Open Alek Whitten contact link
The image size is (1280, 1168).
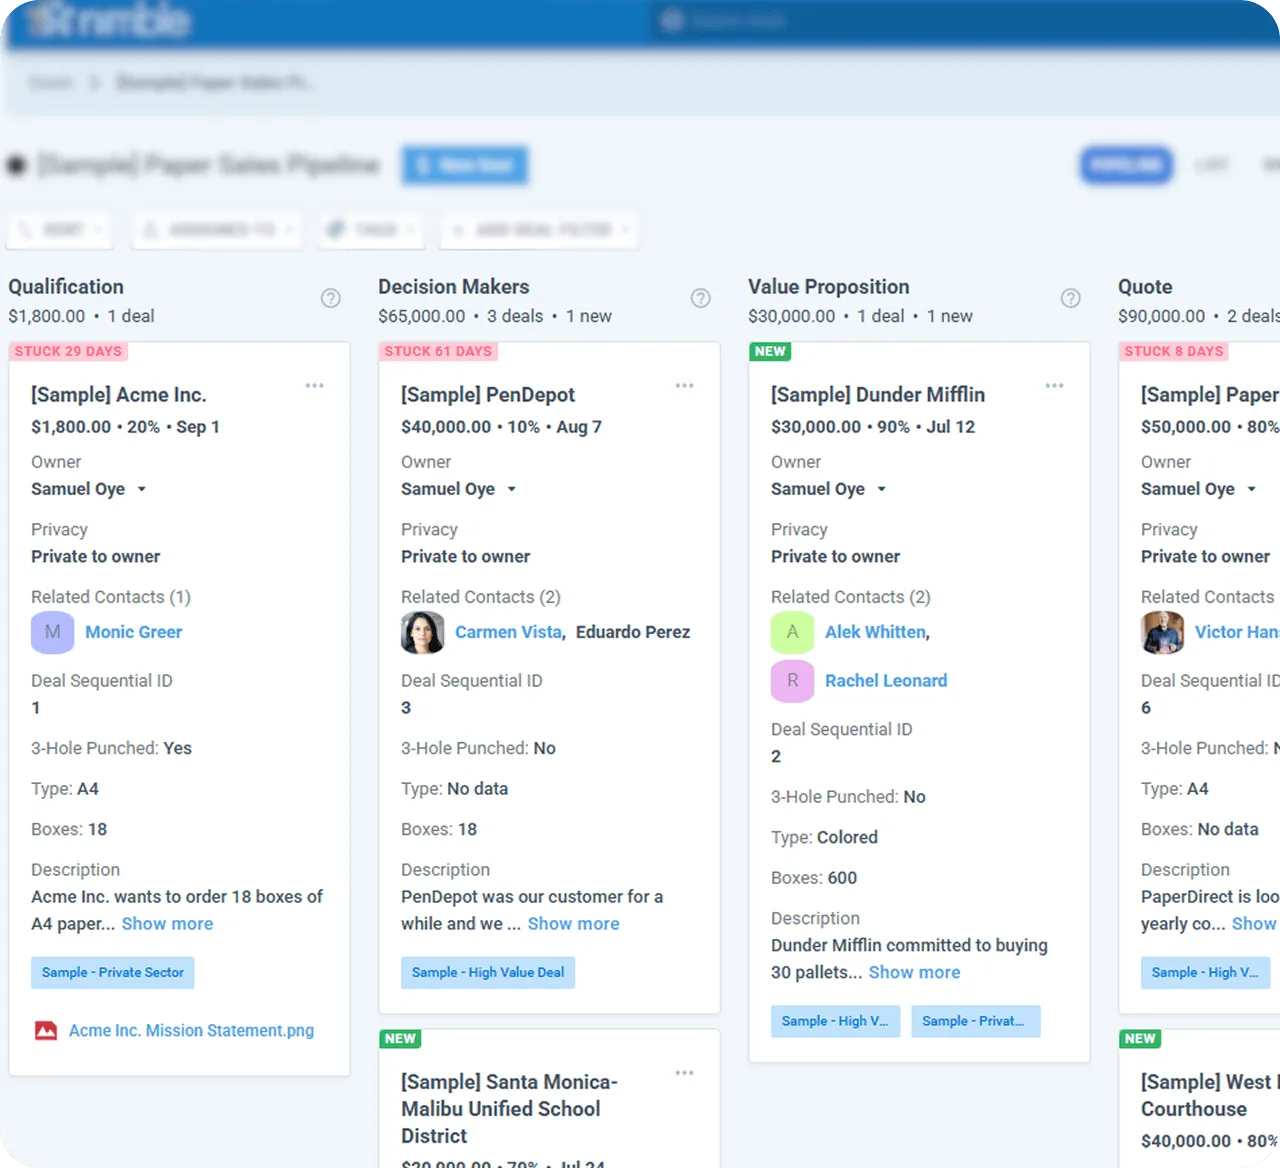pyautogui.click(x=876, y=632)
